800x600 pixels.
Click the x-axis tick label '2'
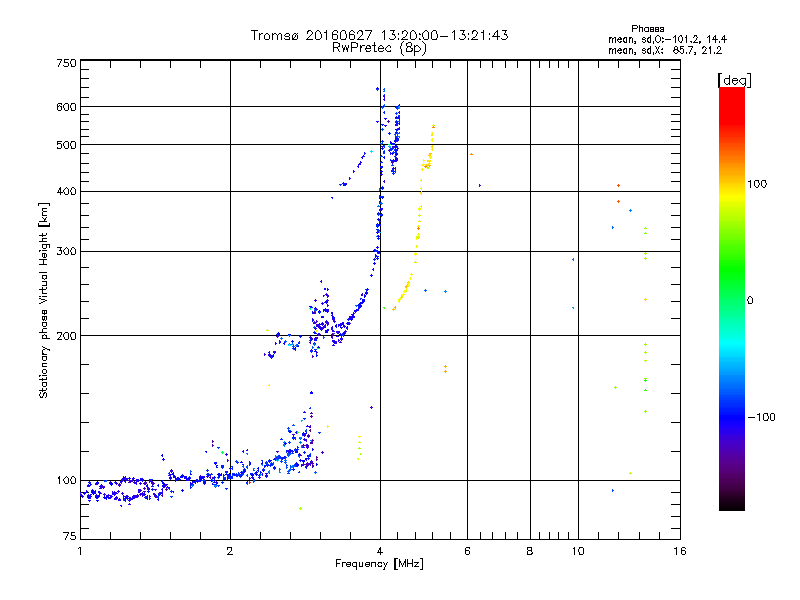pyautogui.click(x=230, y=551)
